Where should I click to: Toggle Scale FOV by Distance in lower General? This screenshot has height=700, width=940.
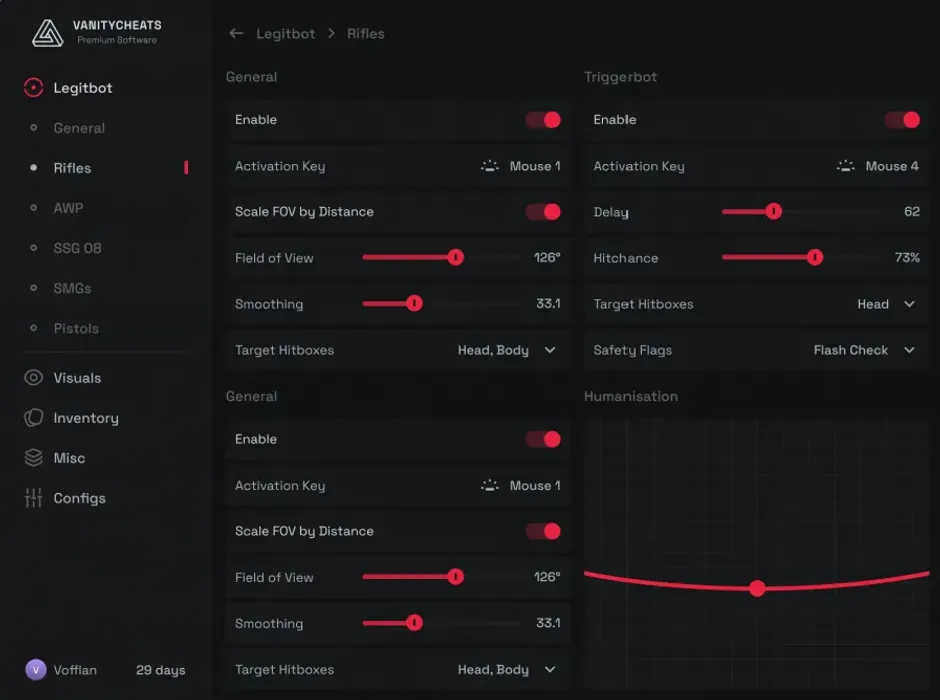pos(543,531)
